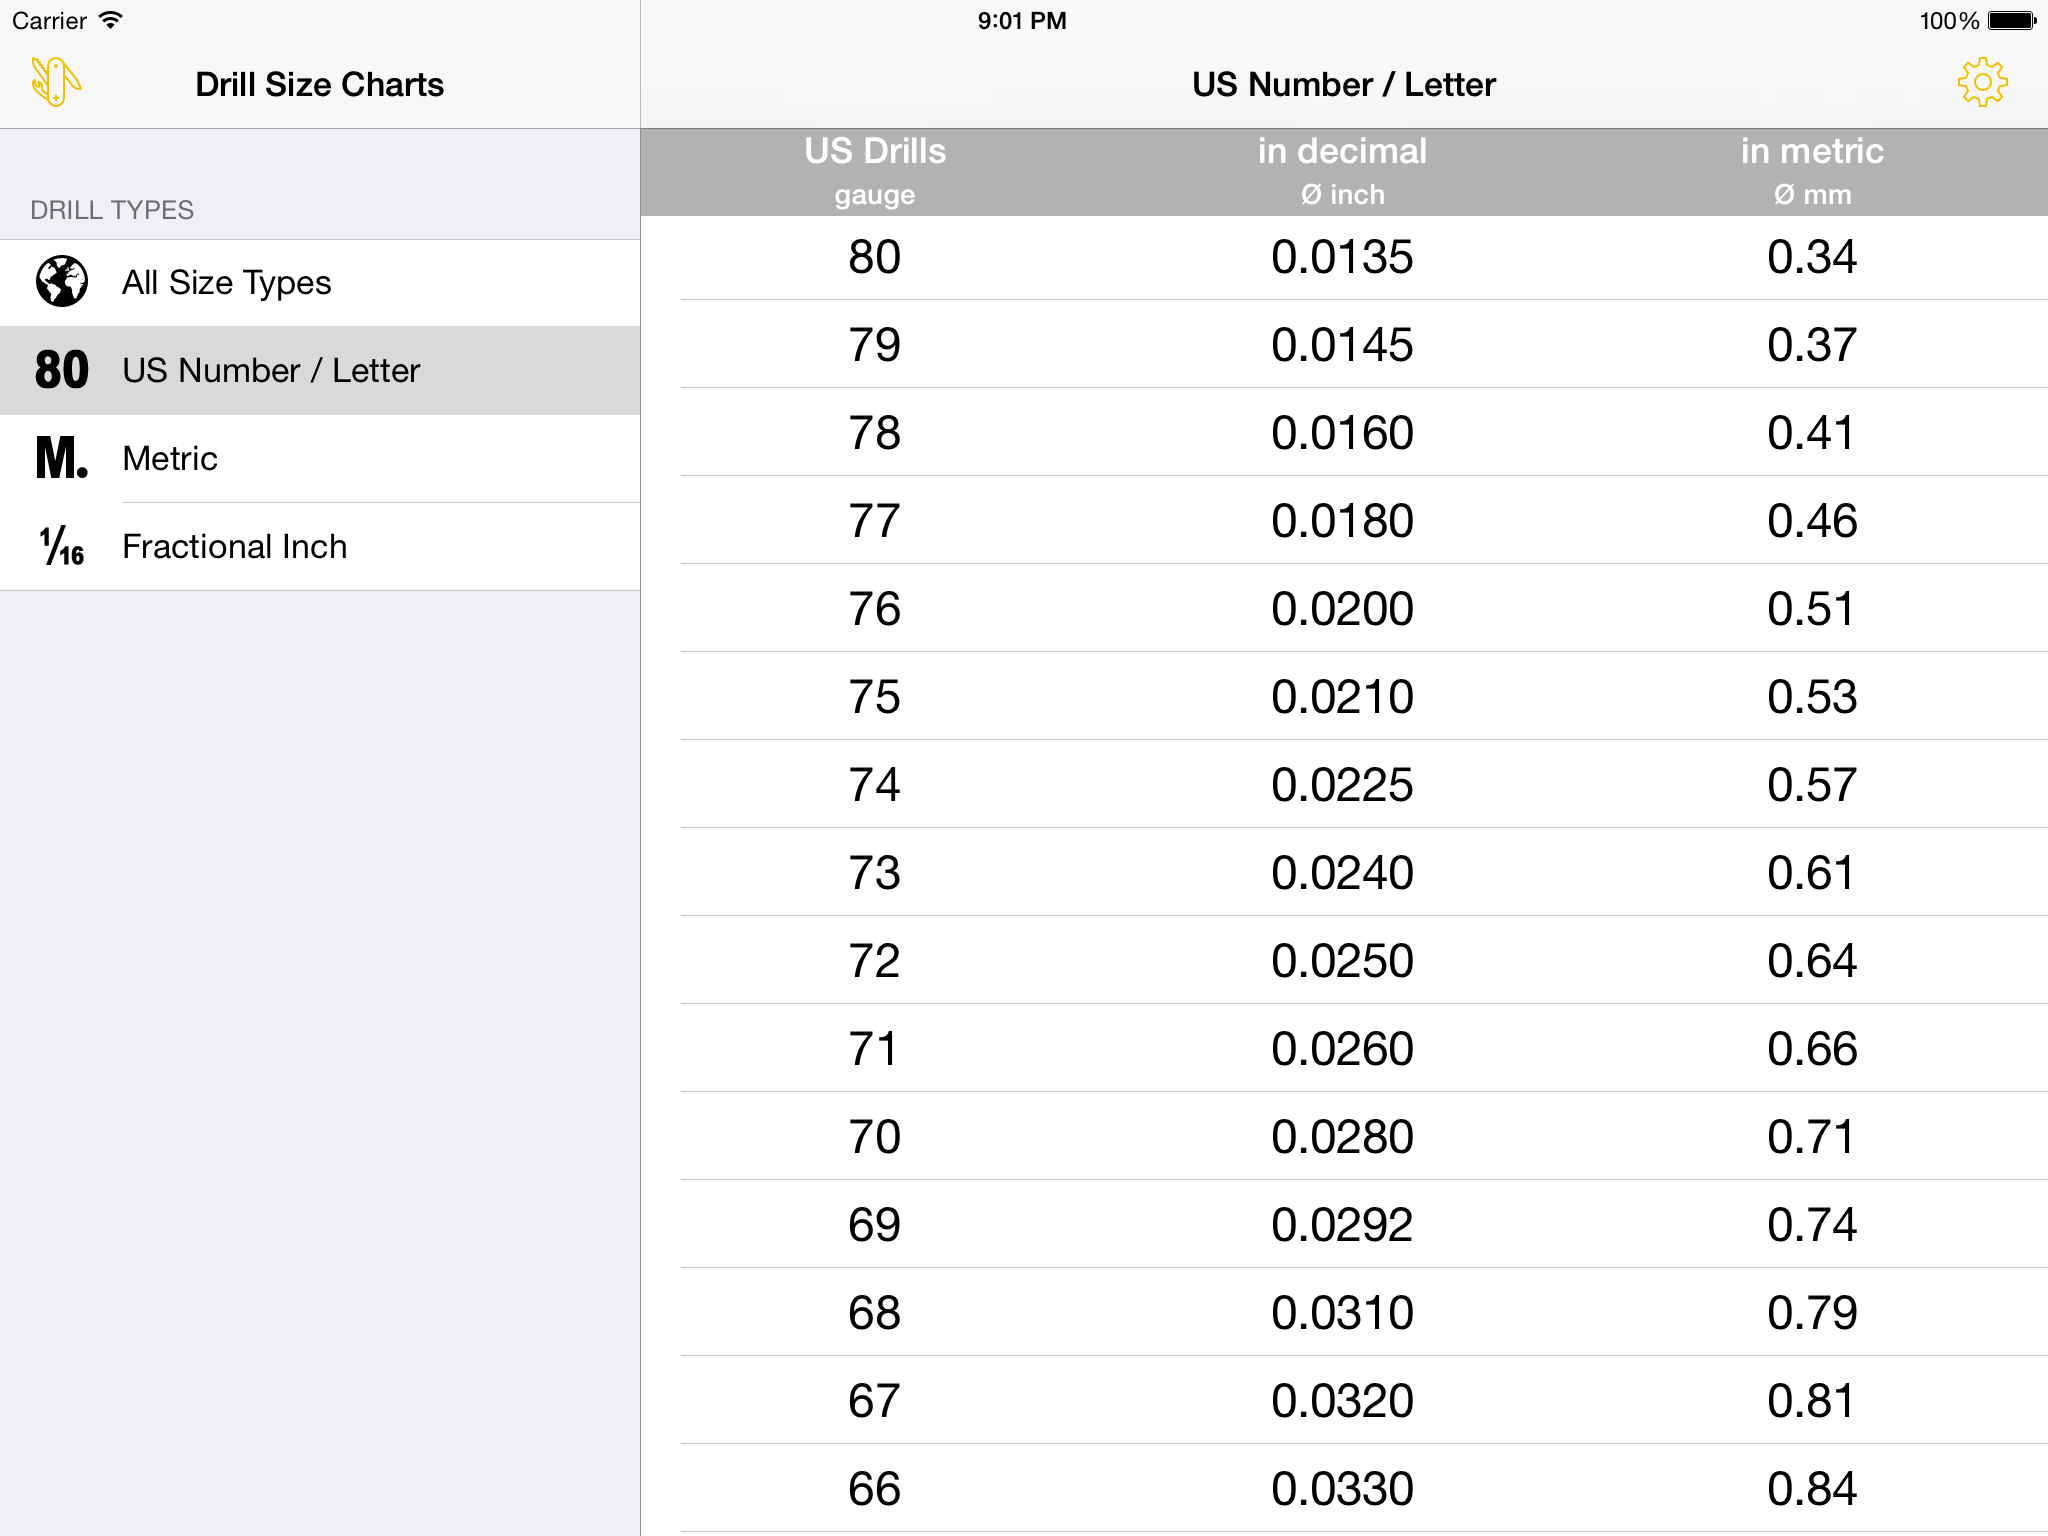Tap the in metric mm column header

[x=1812, y=171]
